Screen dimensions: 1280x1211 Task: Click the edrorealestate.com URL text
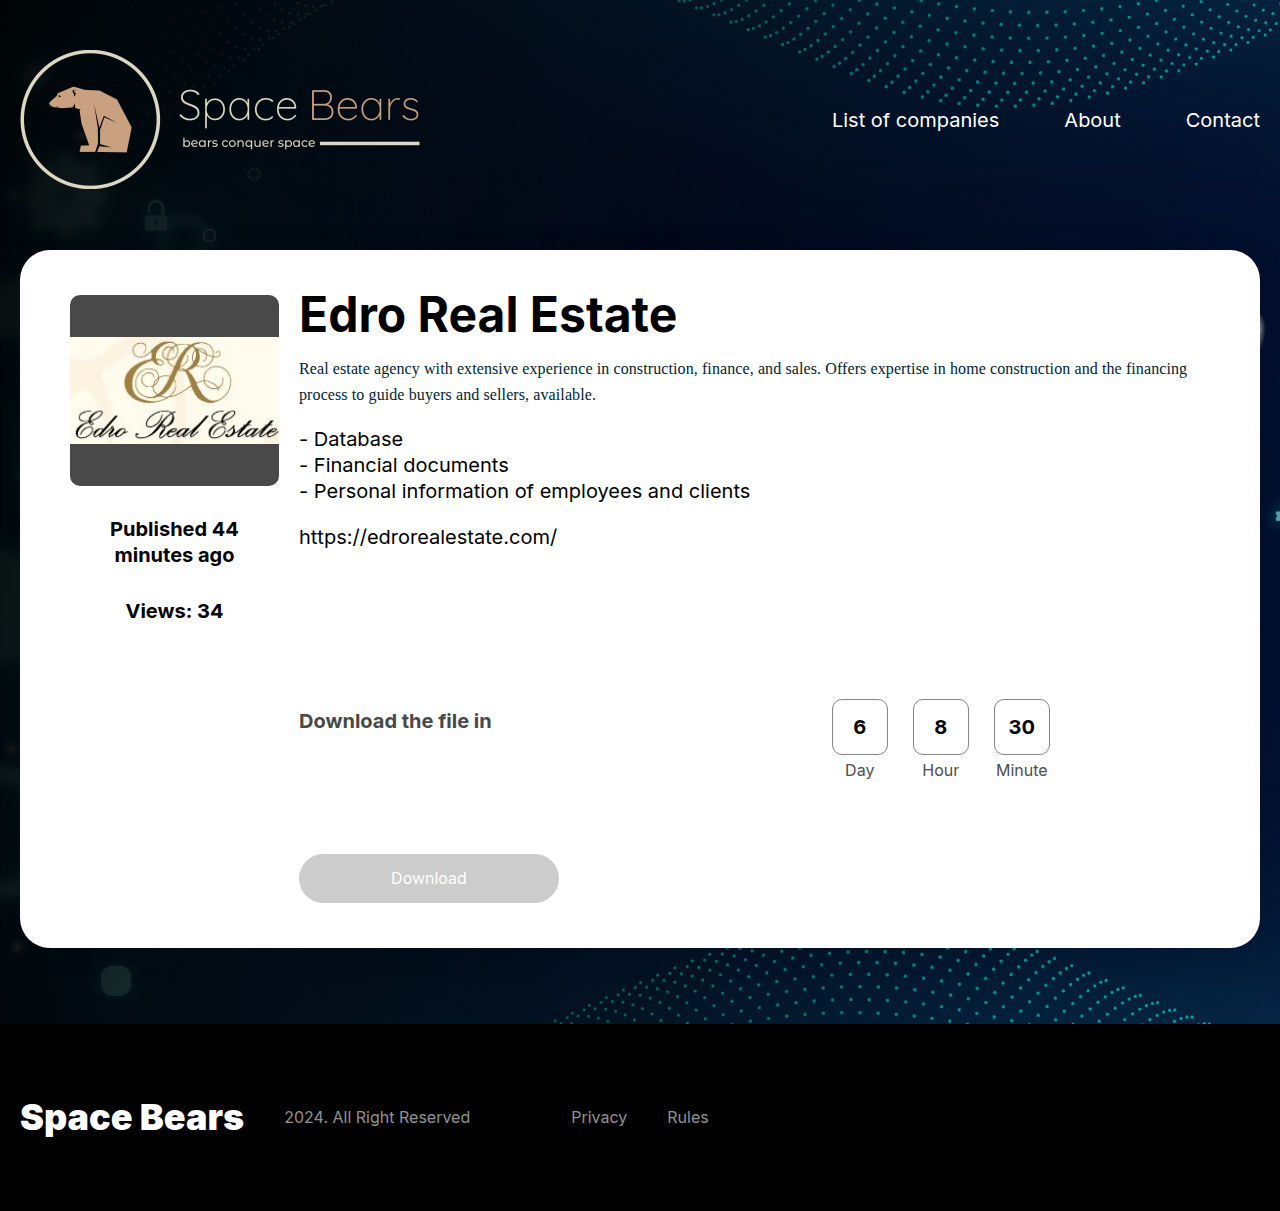point(428,537)
